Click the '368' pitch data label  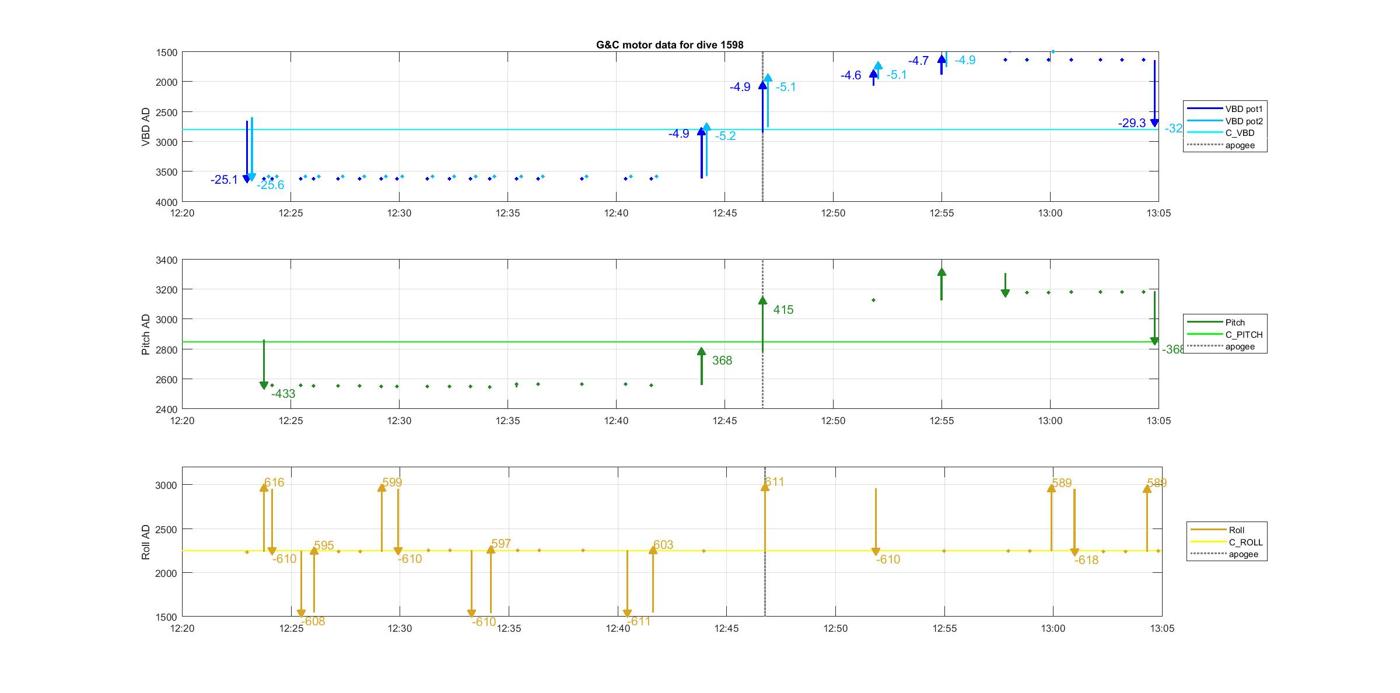tap(722, 361)
